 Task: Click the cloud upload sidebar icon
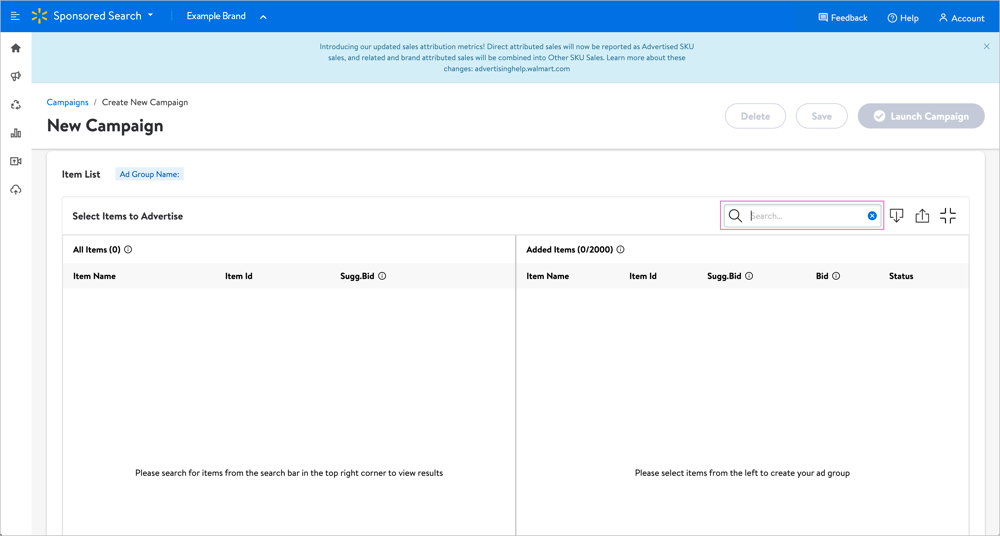pos(16,189)
